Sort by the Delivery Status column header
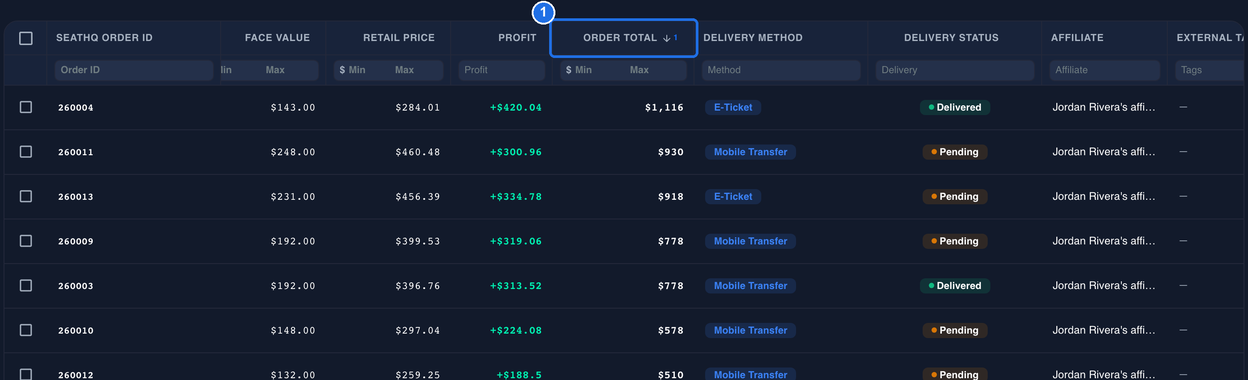Image resolution: width=1248 pixels, height=380 pixels. coord(951,38)
